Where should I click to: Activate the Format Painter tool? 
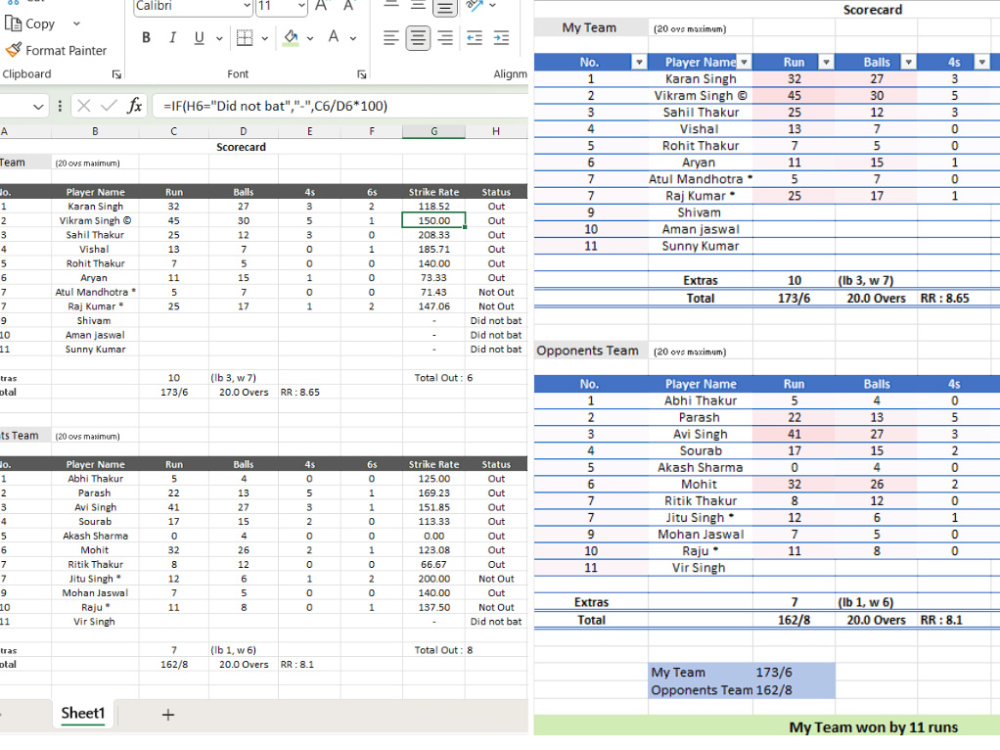tap(56, 50)
